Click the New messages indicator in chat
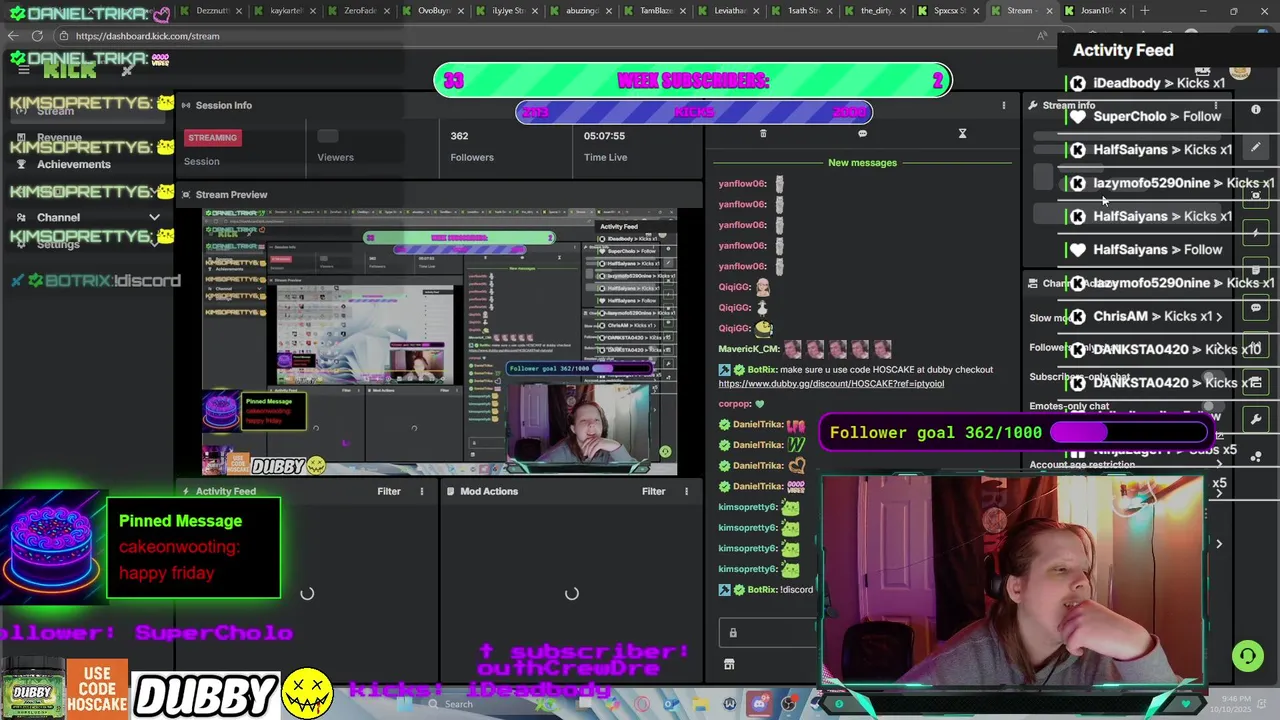 click(x=862, y=163)
